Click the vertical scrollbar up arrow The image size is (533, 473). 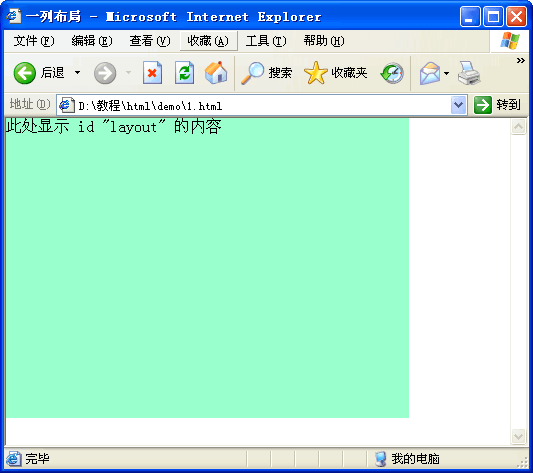[x=519, y=127]
